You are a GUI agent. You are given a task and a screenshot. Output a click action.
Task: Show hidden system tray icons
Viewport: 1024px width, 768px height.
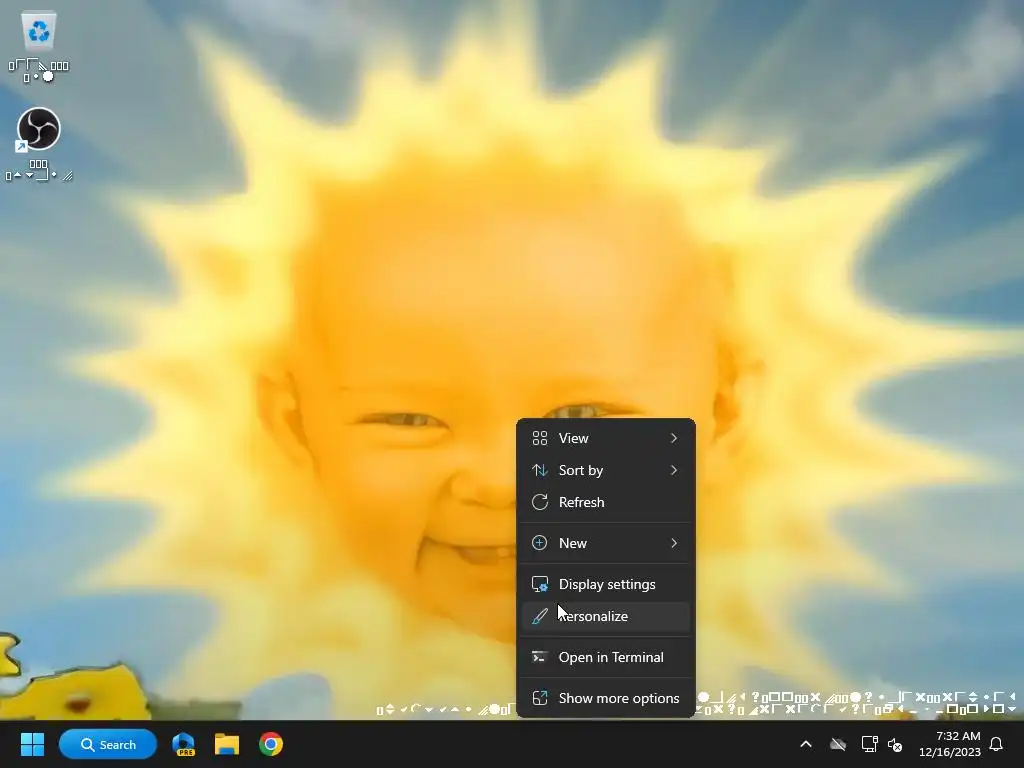(x=806, y=744)
